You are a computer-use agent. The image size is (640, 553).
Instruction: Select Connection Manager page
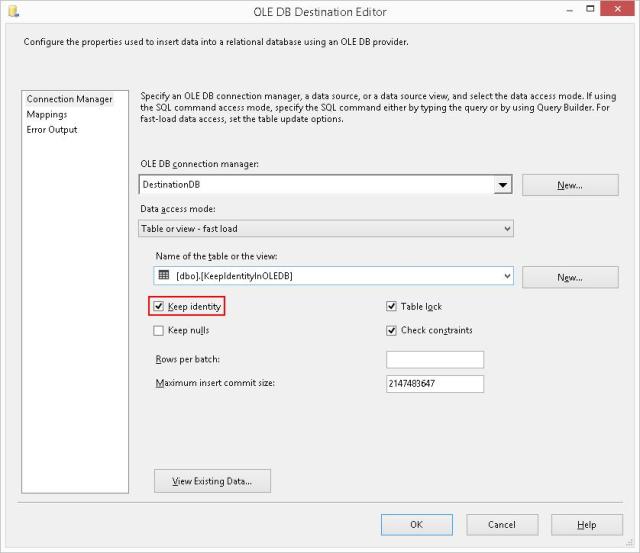69,99
